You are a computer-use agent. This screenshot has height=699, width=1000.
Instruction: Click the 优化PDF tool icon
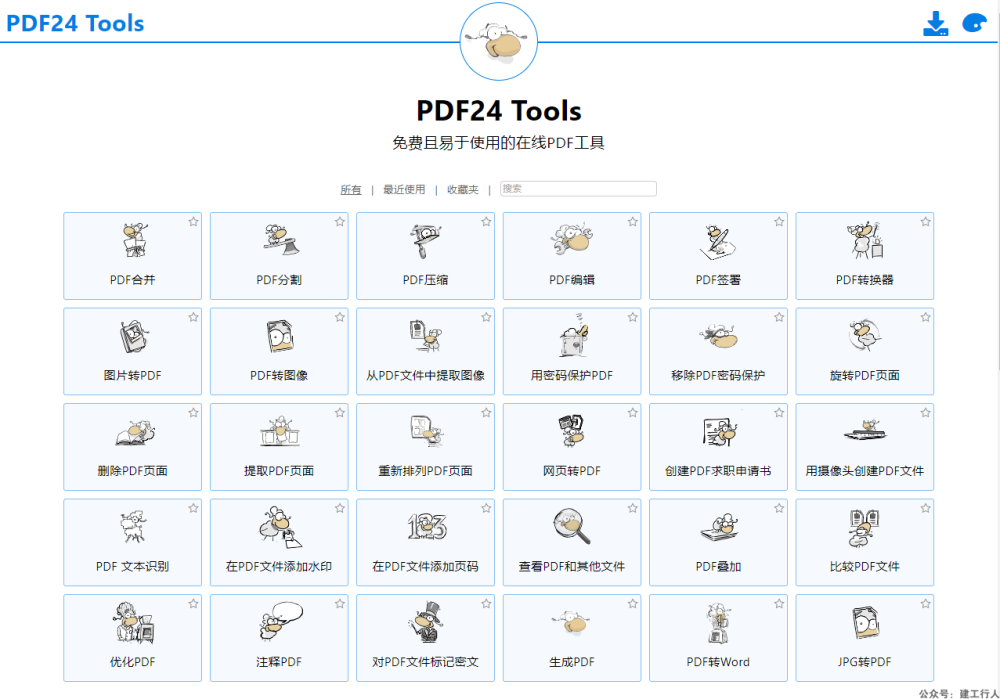click(x=134, y=623)
